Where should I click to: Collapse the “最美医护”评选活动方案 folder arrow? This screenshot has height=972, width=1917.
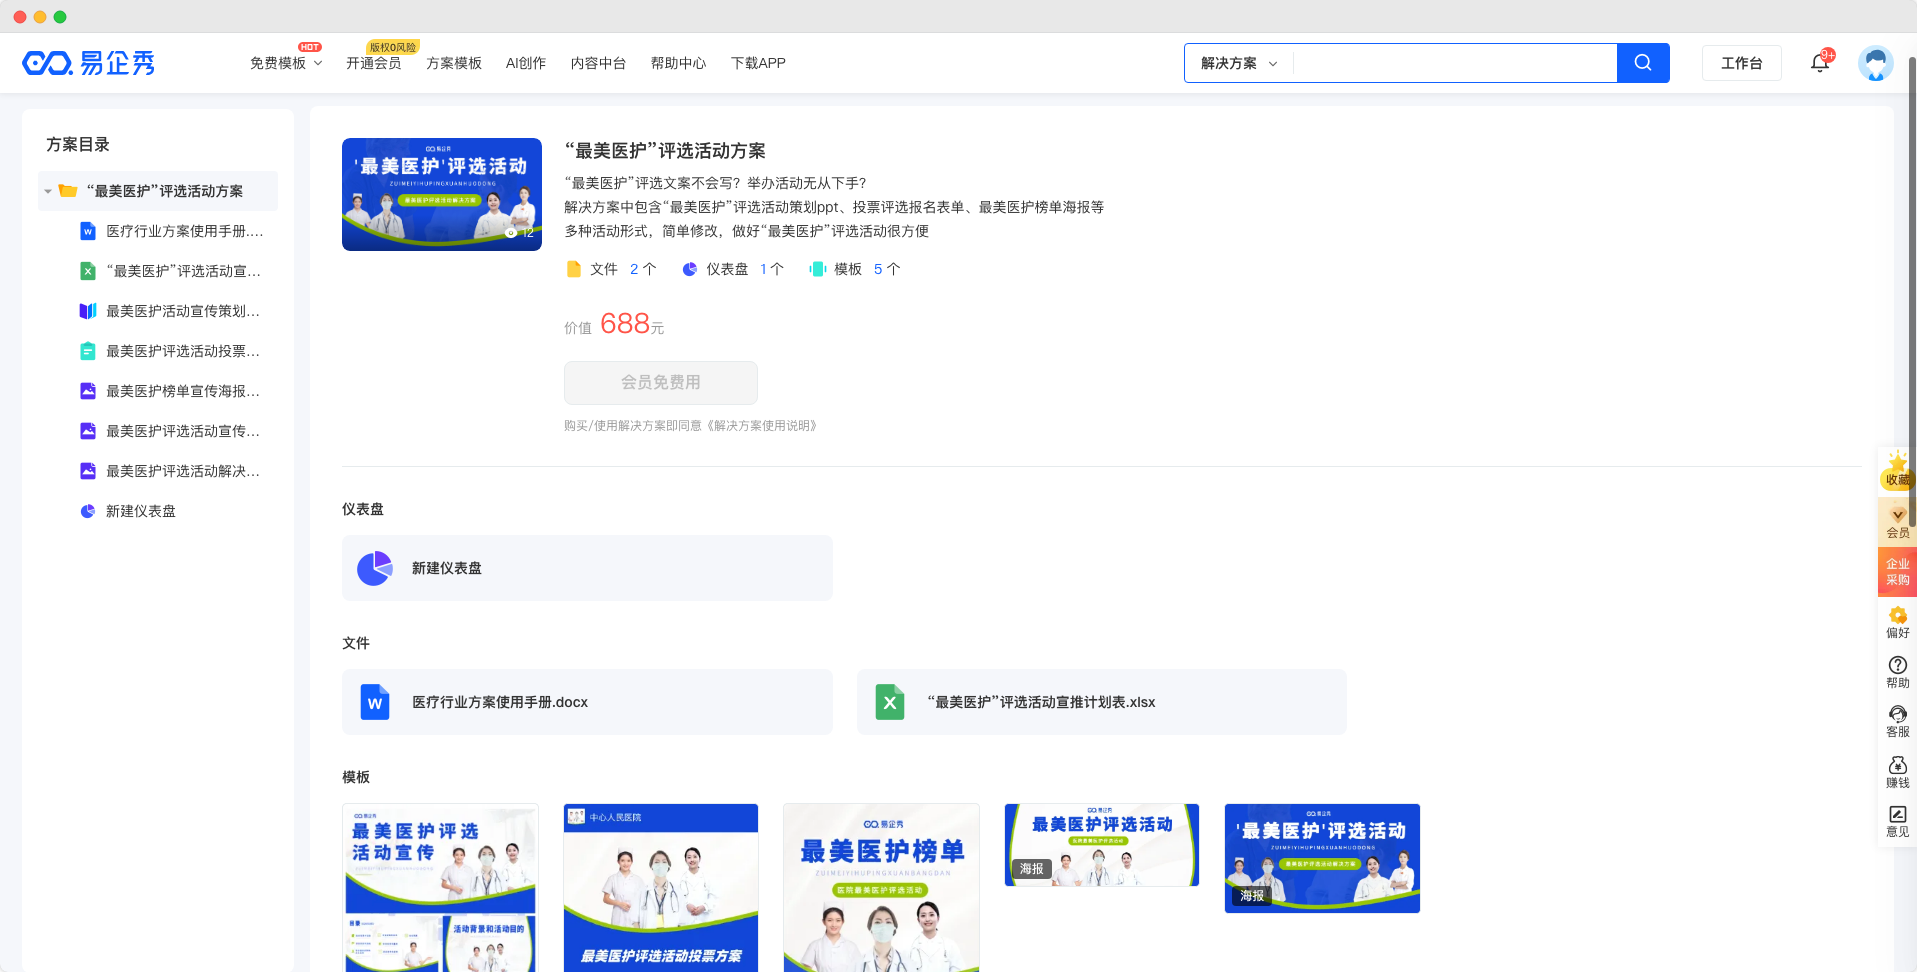[x=48, y=191]
